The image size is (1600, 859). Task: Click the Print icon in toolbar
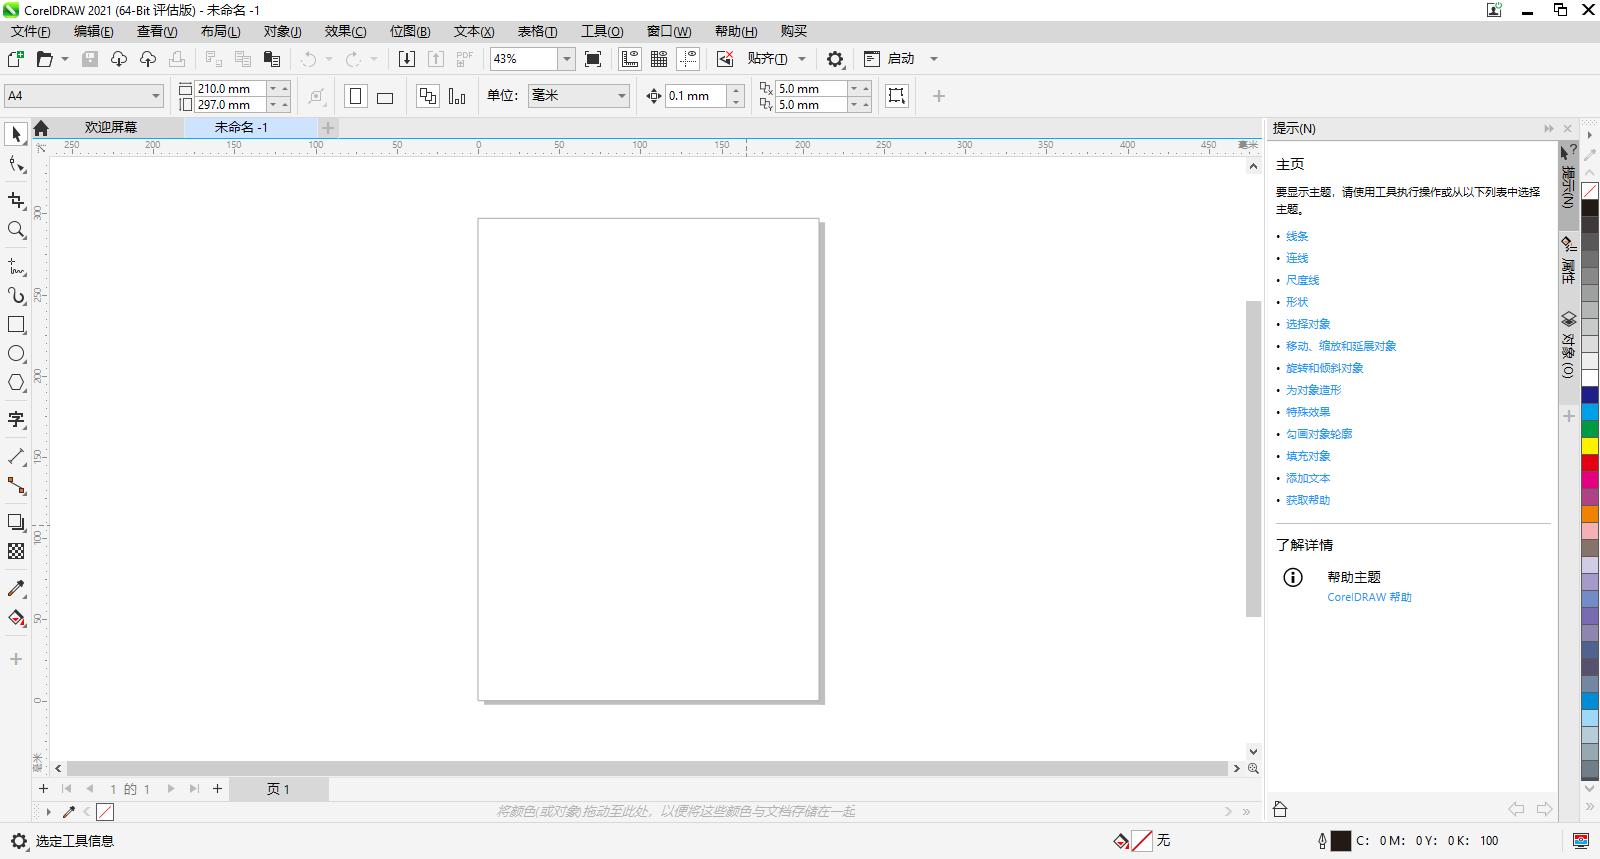coord(177,59)
